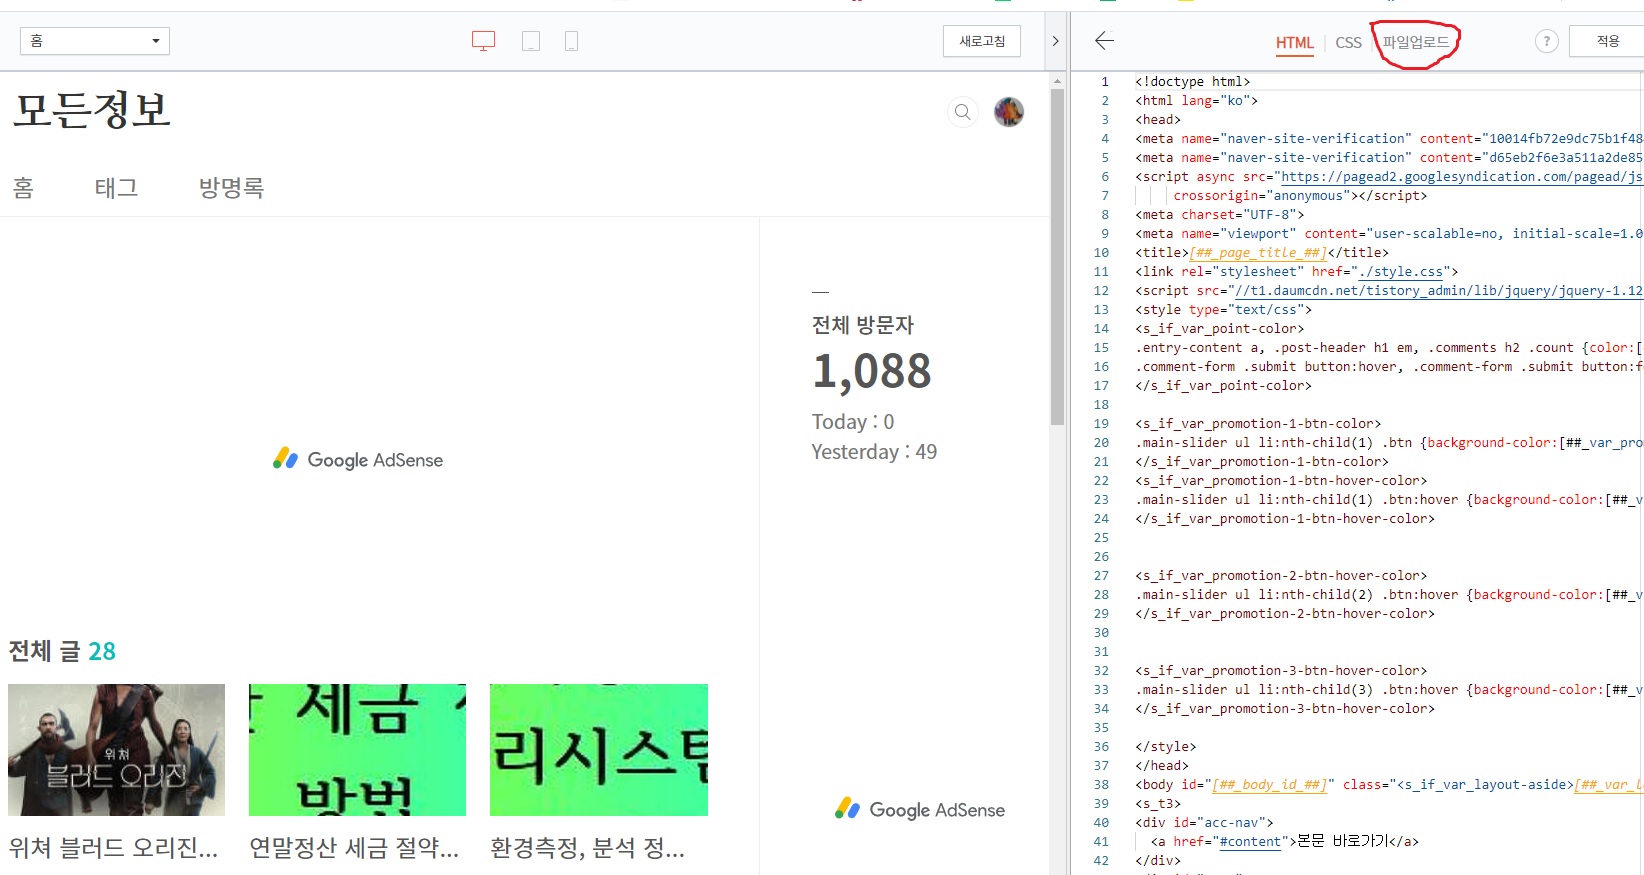Click the 전체 글 28 heading
Image resolution: width=1644 pixels, height=875 pixels.
click(x=62, y=652)
